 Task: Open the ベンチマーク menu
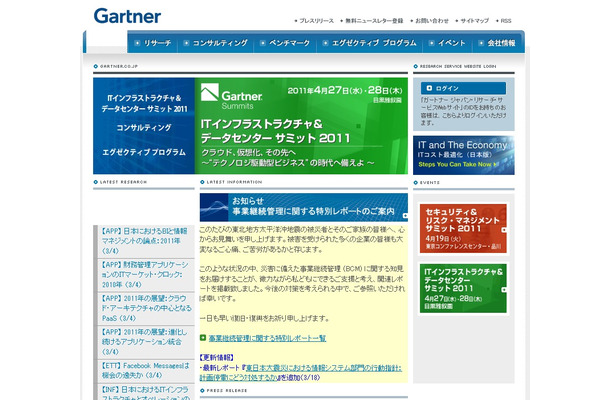pos(289,43)
